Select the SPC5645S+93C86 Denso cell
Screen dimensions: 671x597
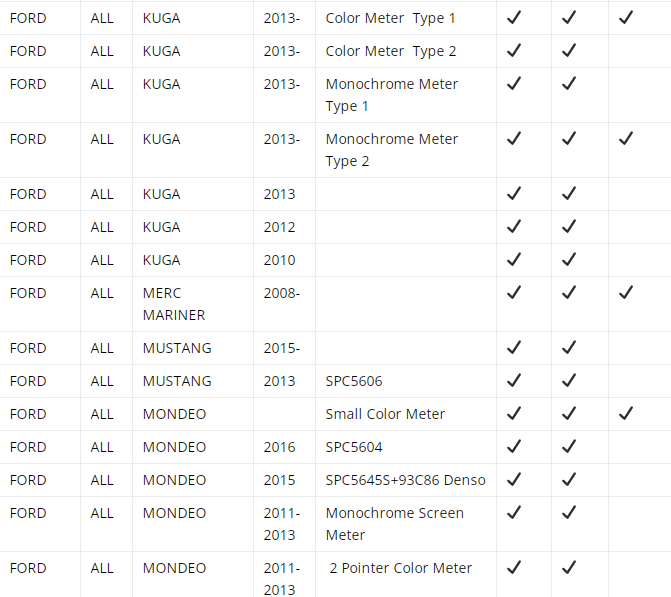405,480
